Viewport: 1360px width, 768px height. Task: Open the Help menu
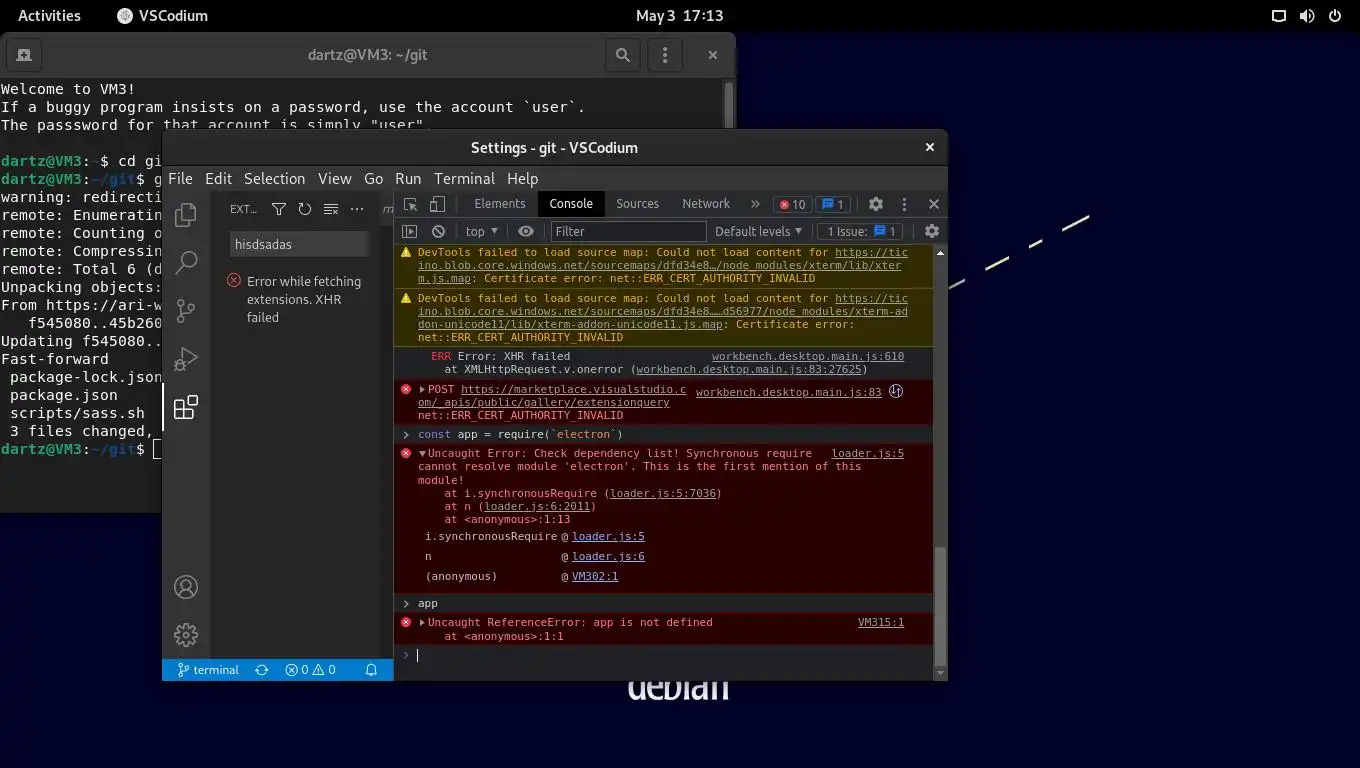click(522, 178)
